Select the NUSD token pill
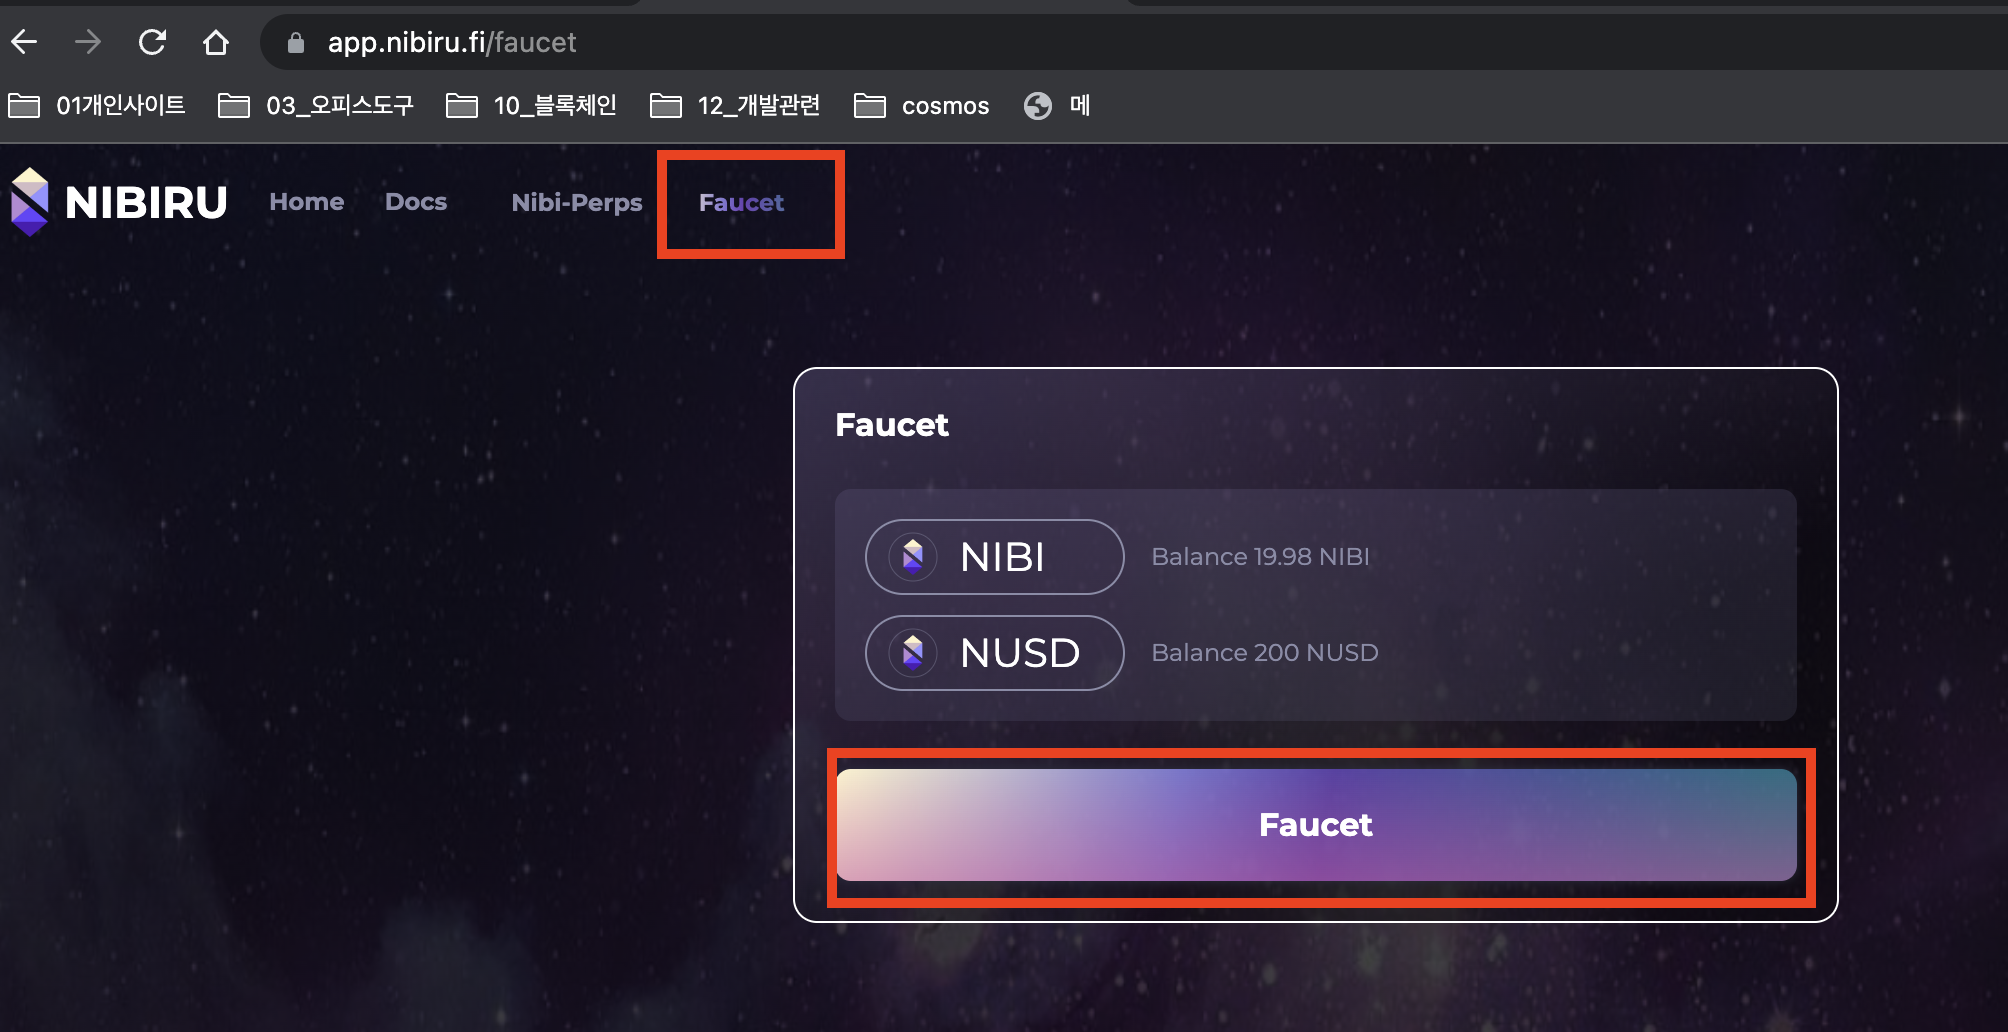The width and height of the screenshot is (2008, 1032). click(x=995, y=653)
